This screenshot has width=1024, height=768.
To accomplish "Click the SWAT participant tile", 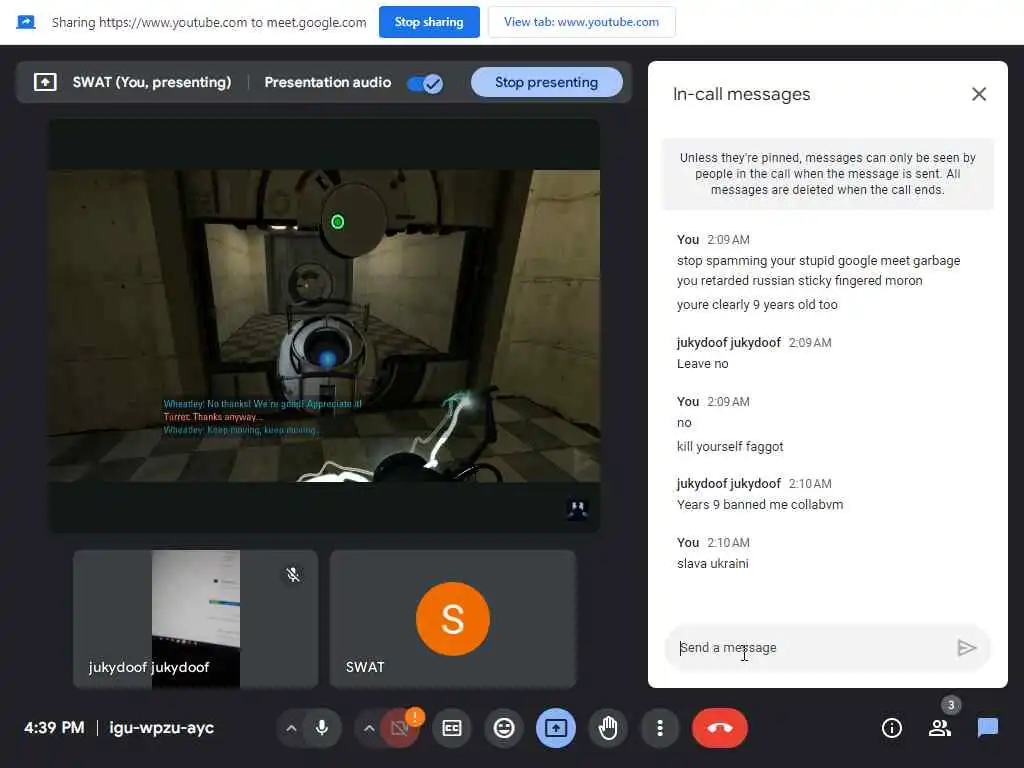I will [x=453, y=618].
